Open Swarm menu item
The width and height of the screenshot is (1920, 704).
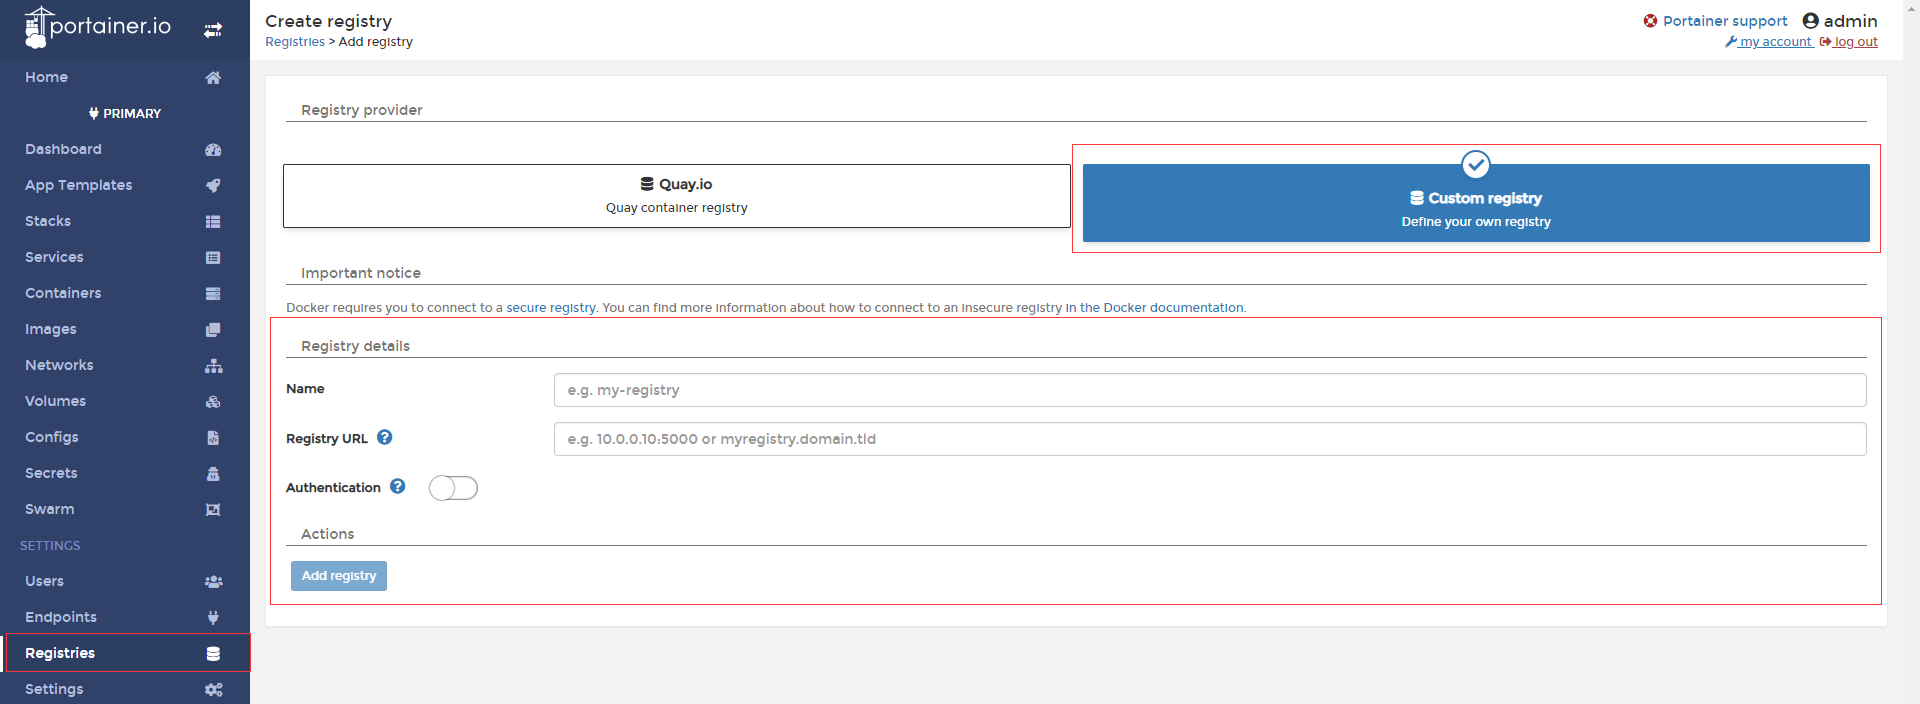pos(125,509)
